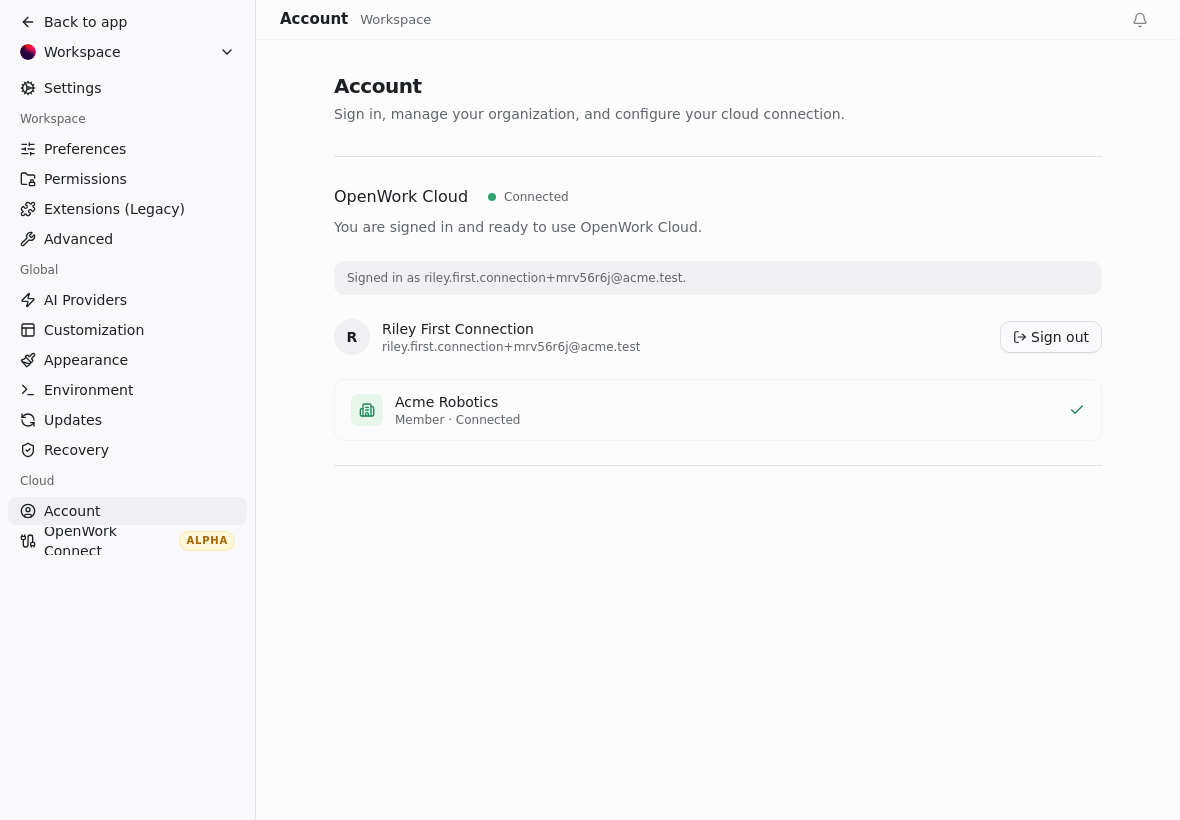Image resolution: width=1180 pixels, height=820 pixels.
Task: Click the Permissions folder-lock icon
Action: tap(28, 179)
